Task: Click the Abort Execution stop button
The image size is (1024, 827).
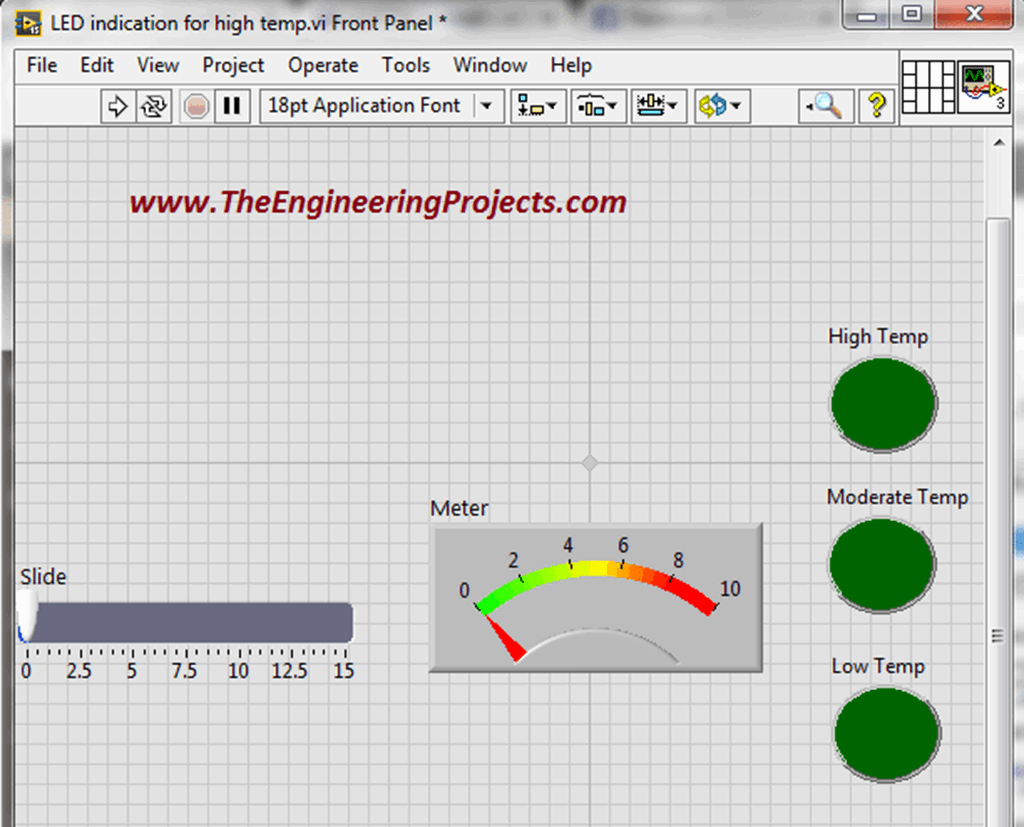Action: click(196, 106)
